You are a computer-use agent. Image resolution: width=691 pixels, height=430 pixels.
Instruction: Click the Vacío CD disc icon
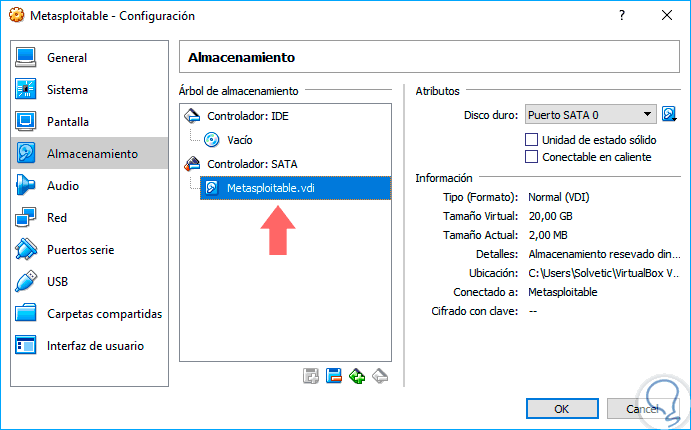(212, 140)
